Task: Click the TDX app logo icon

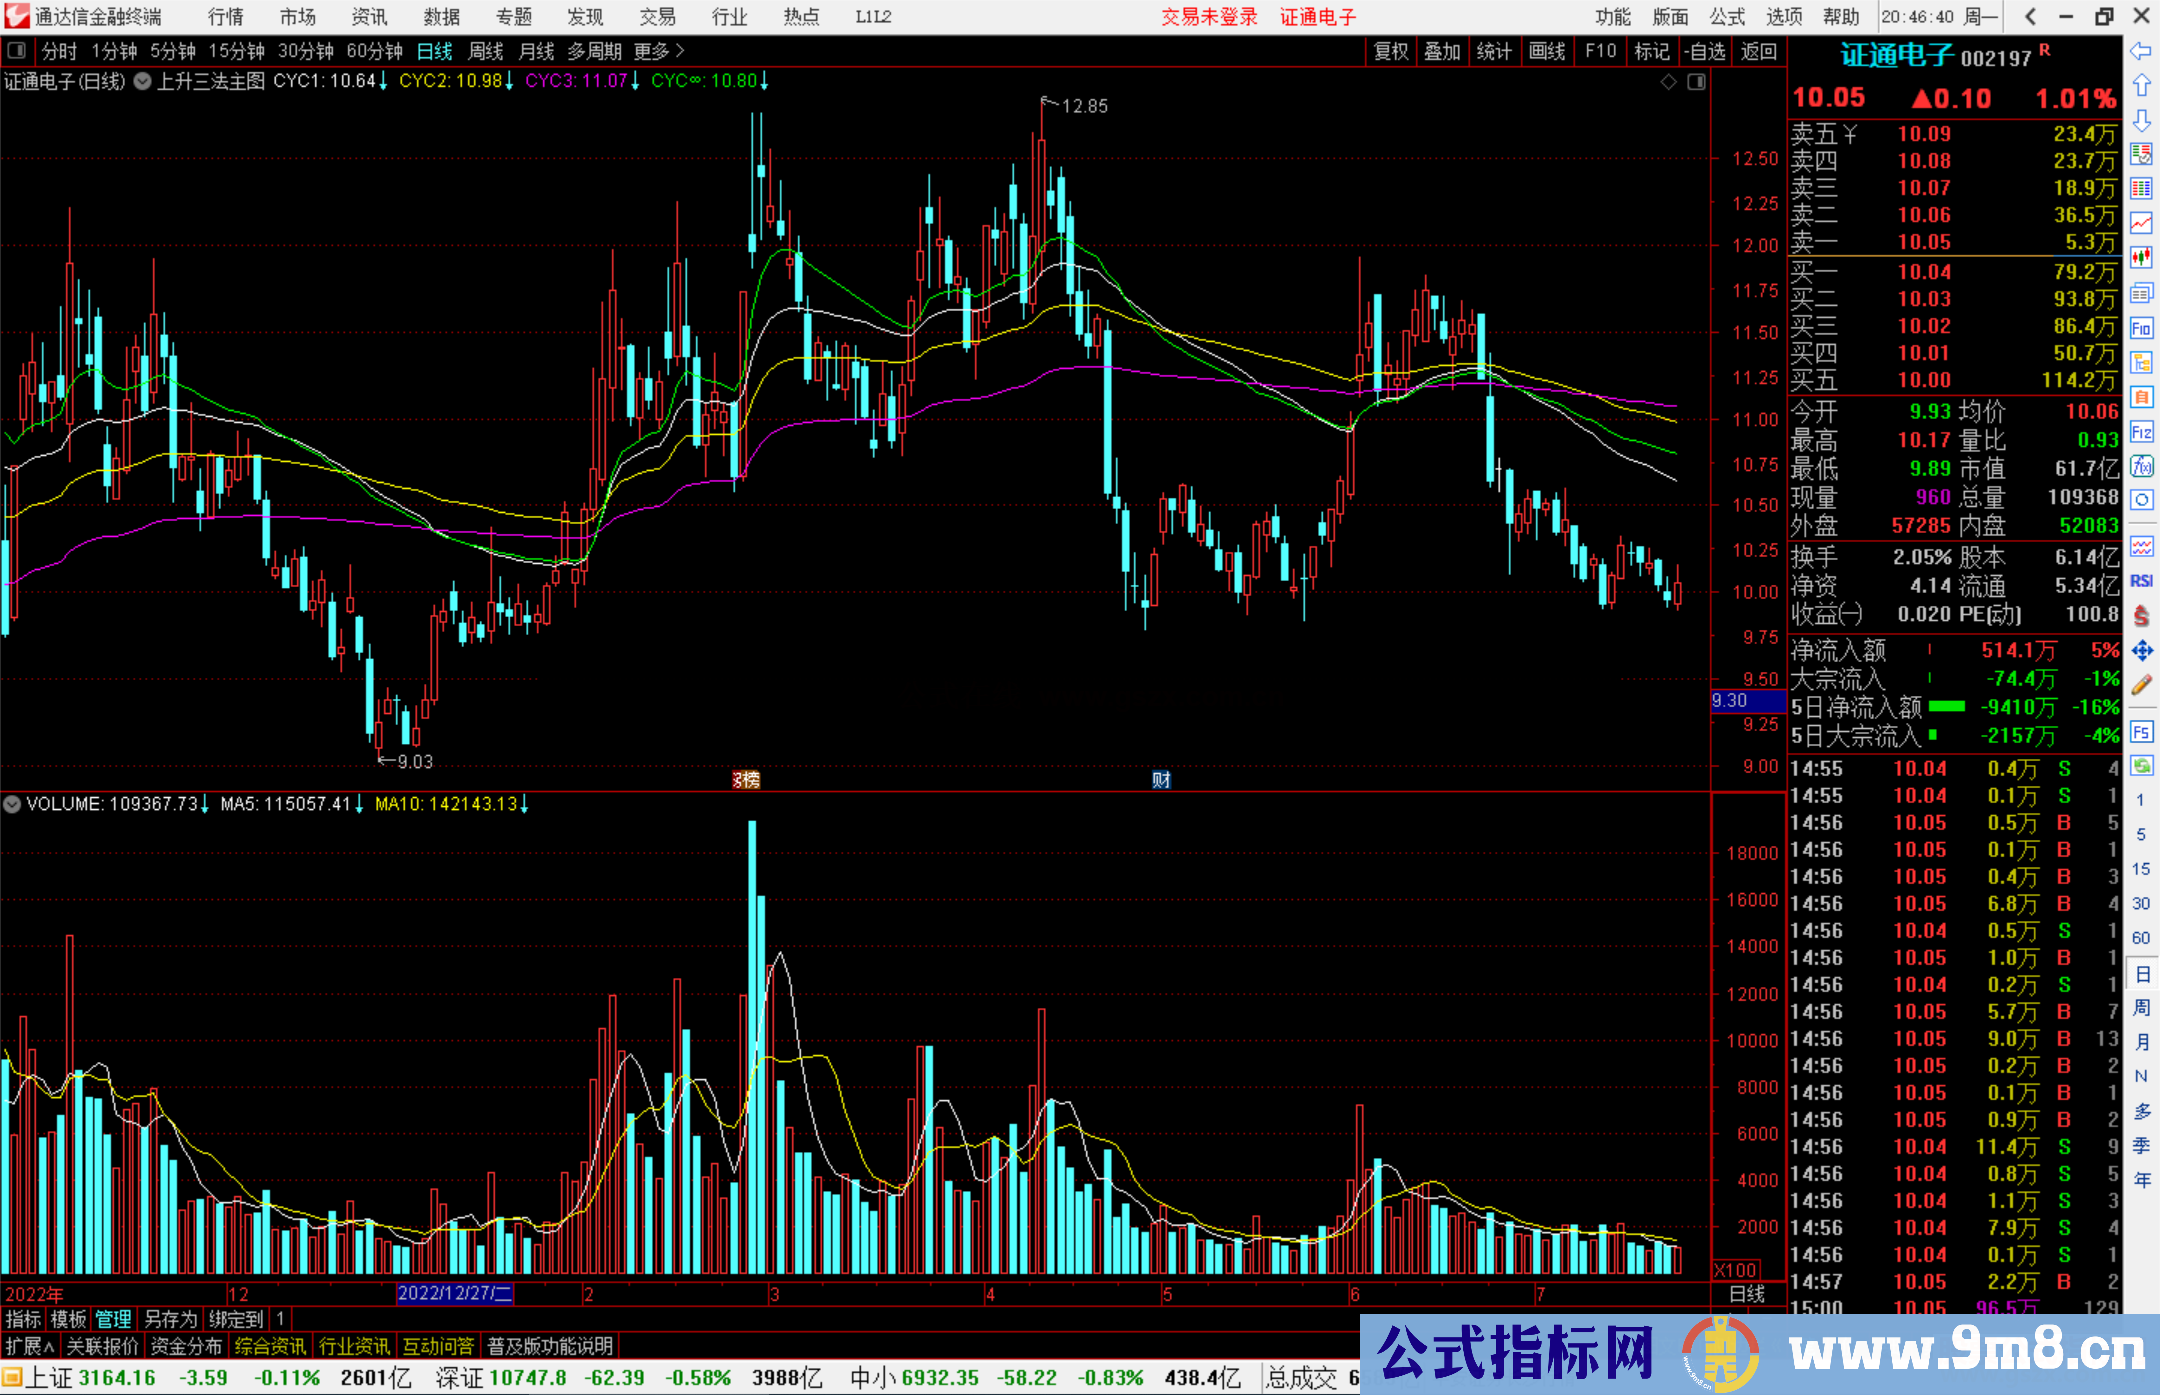Action: [x=17, y=16]
